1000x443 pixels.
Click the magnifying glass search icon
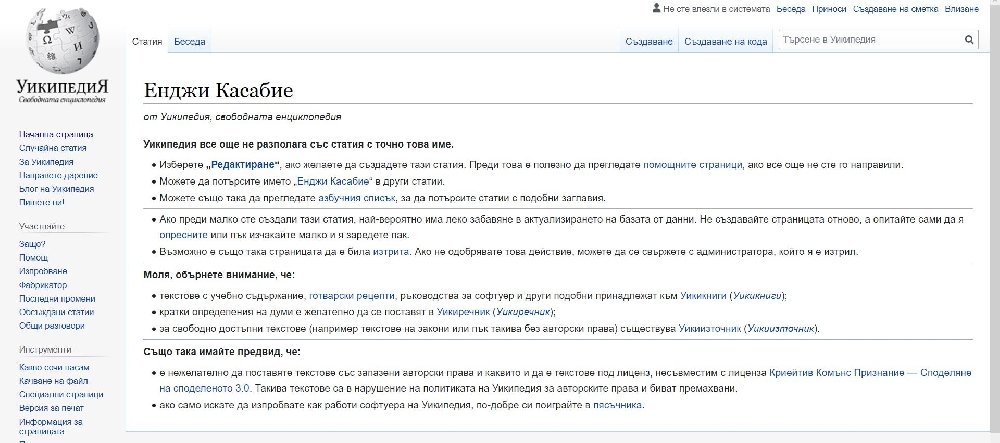pos(969,40)
